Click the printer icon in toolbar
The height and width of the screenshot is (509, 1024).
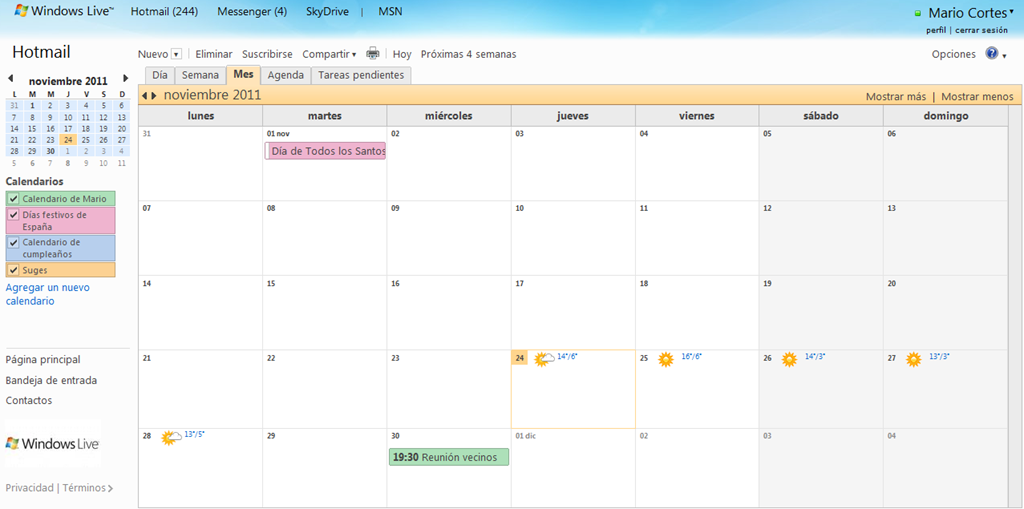372,54
